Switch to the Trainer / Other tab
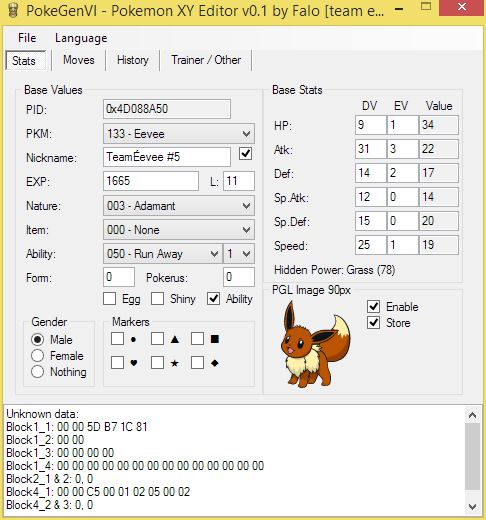The height and width of the screenshot is (520, 486). point(206,60)
